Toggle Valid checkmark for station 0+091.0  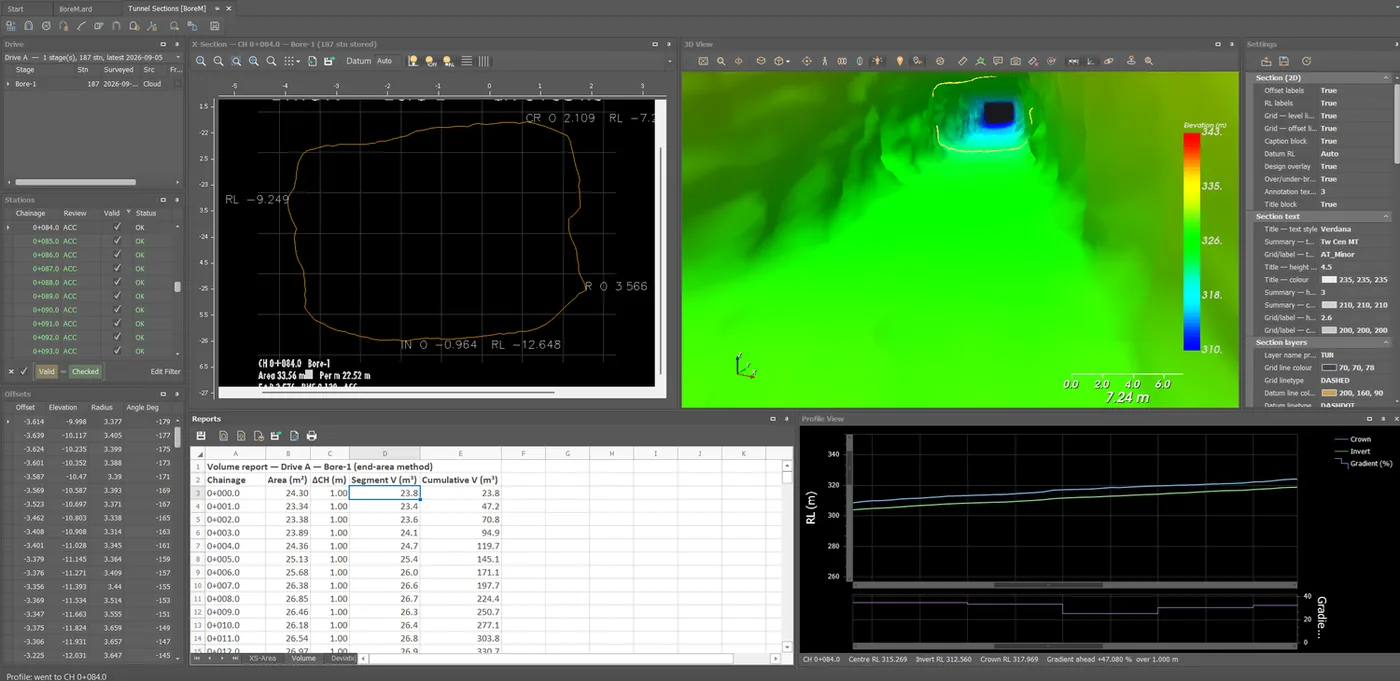pos(117,324)
